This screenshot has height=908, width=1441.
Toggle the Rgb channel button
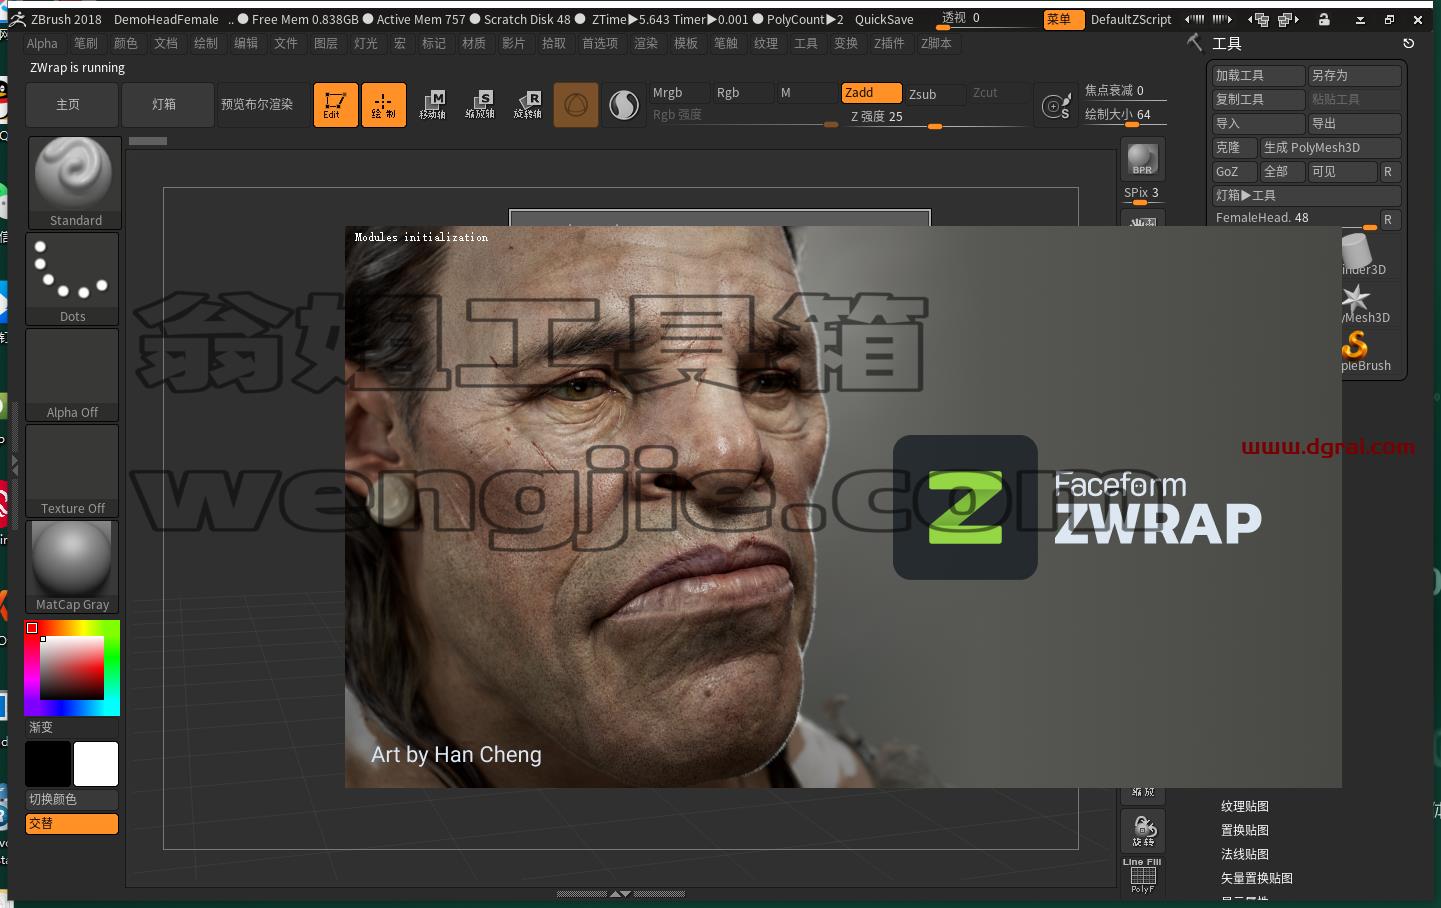pos(742,93)
